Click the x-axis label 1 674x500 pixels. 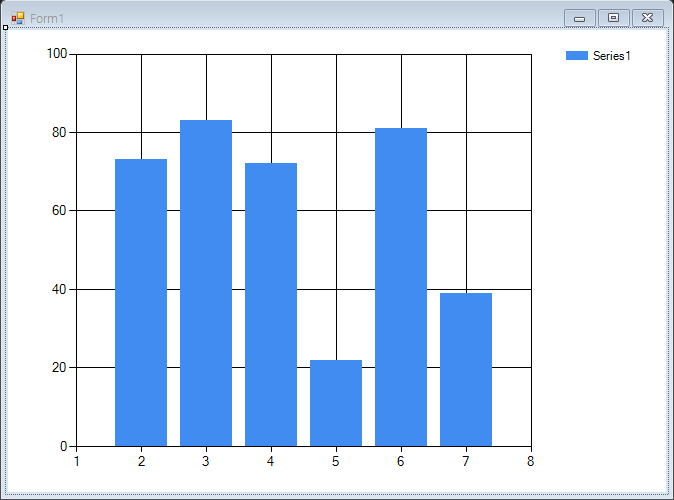coord(77,461)
